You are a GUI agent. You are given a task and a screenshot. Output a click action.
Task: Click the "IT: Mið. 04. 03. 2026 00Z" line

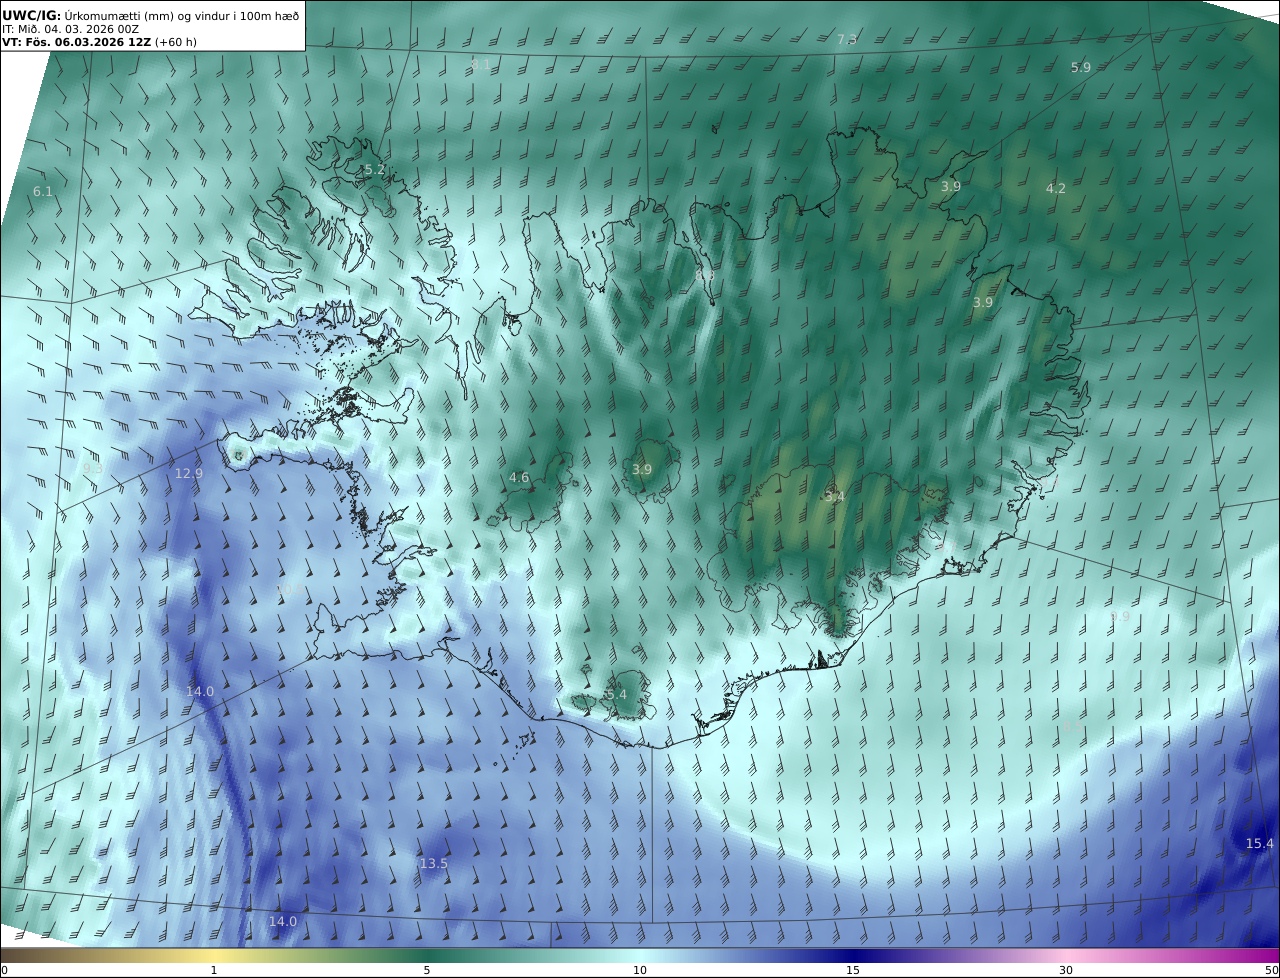pos(69,30)
